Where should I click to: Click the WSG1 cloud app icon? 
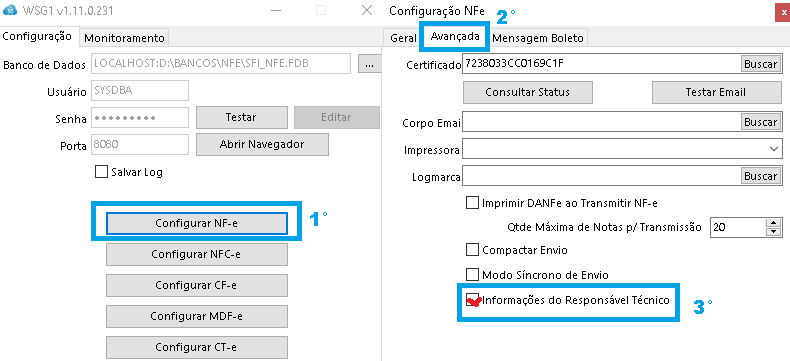click(10, 11)
